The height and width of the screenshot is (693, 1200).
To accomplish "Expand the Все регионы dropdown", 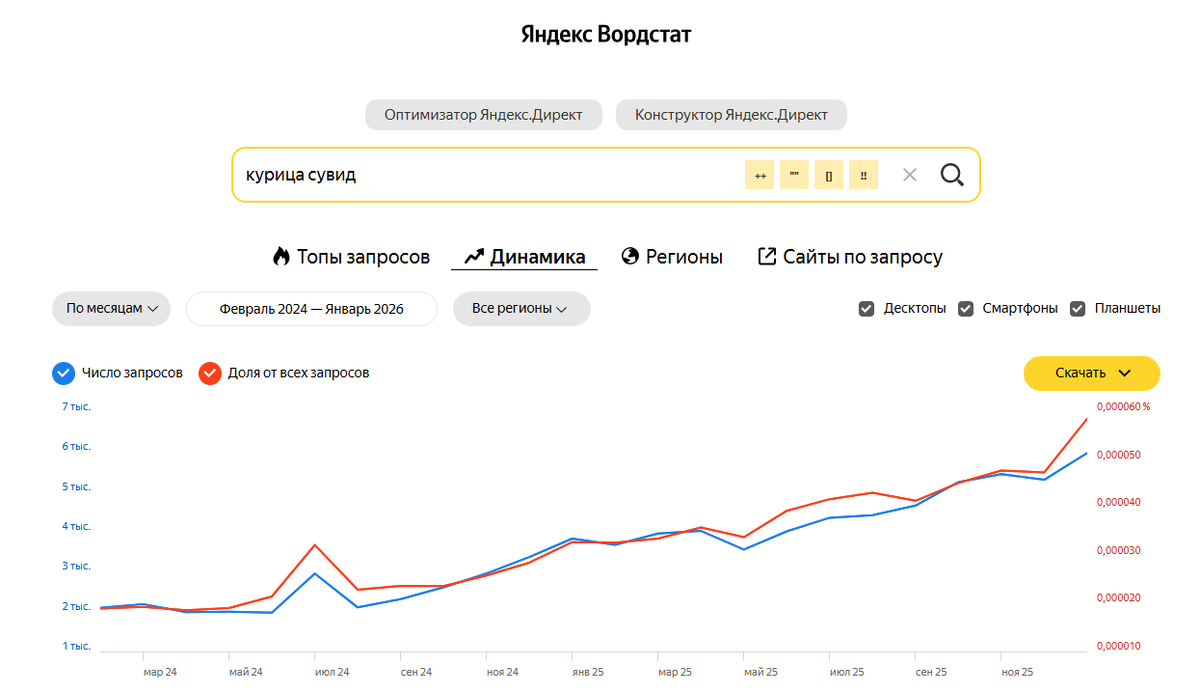I will (x=521, y=308).
